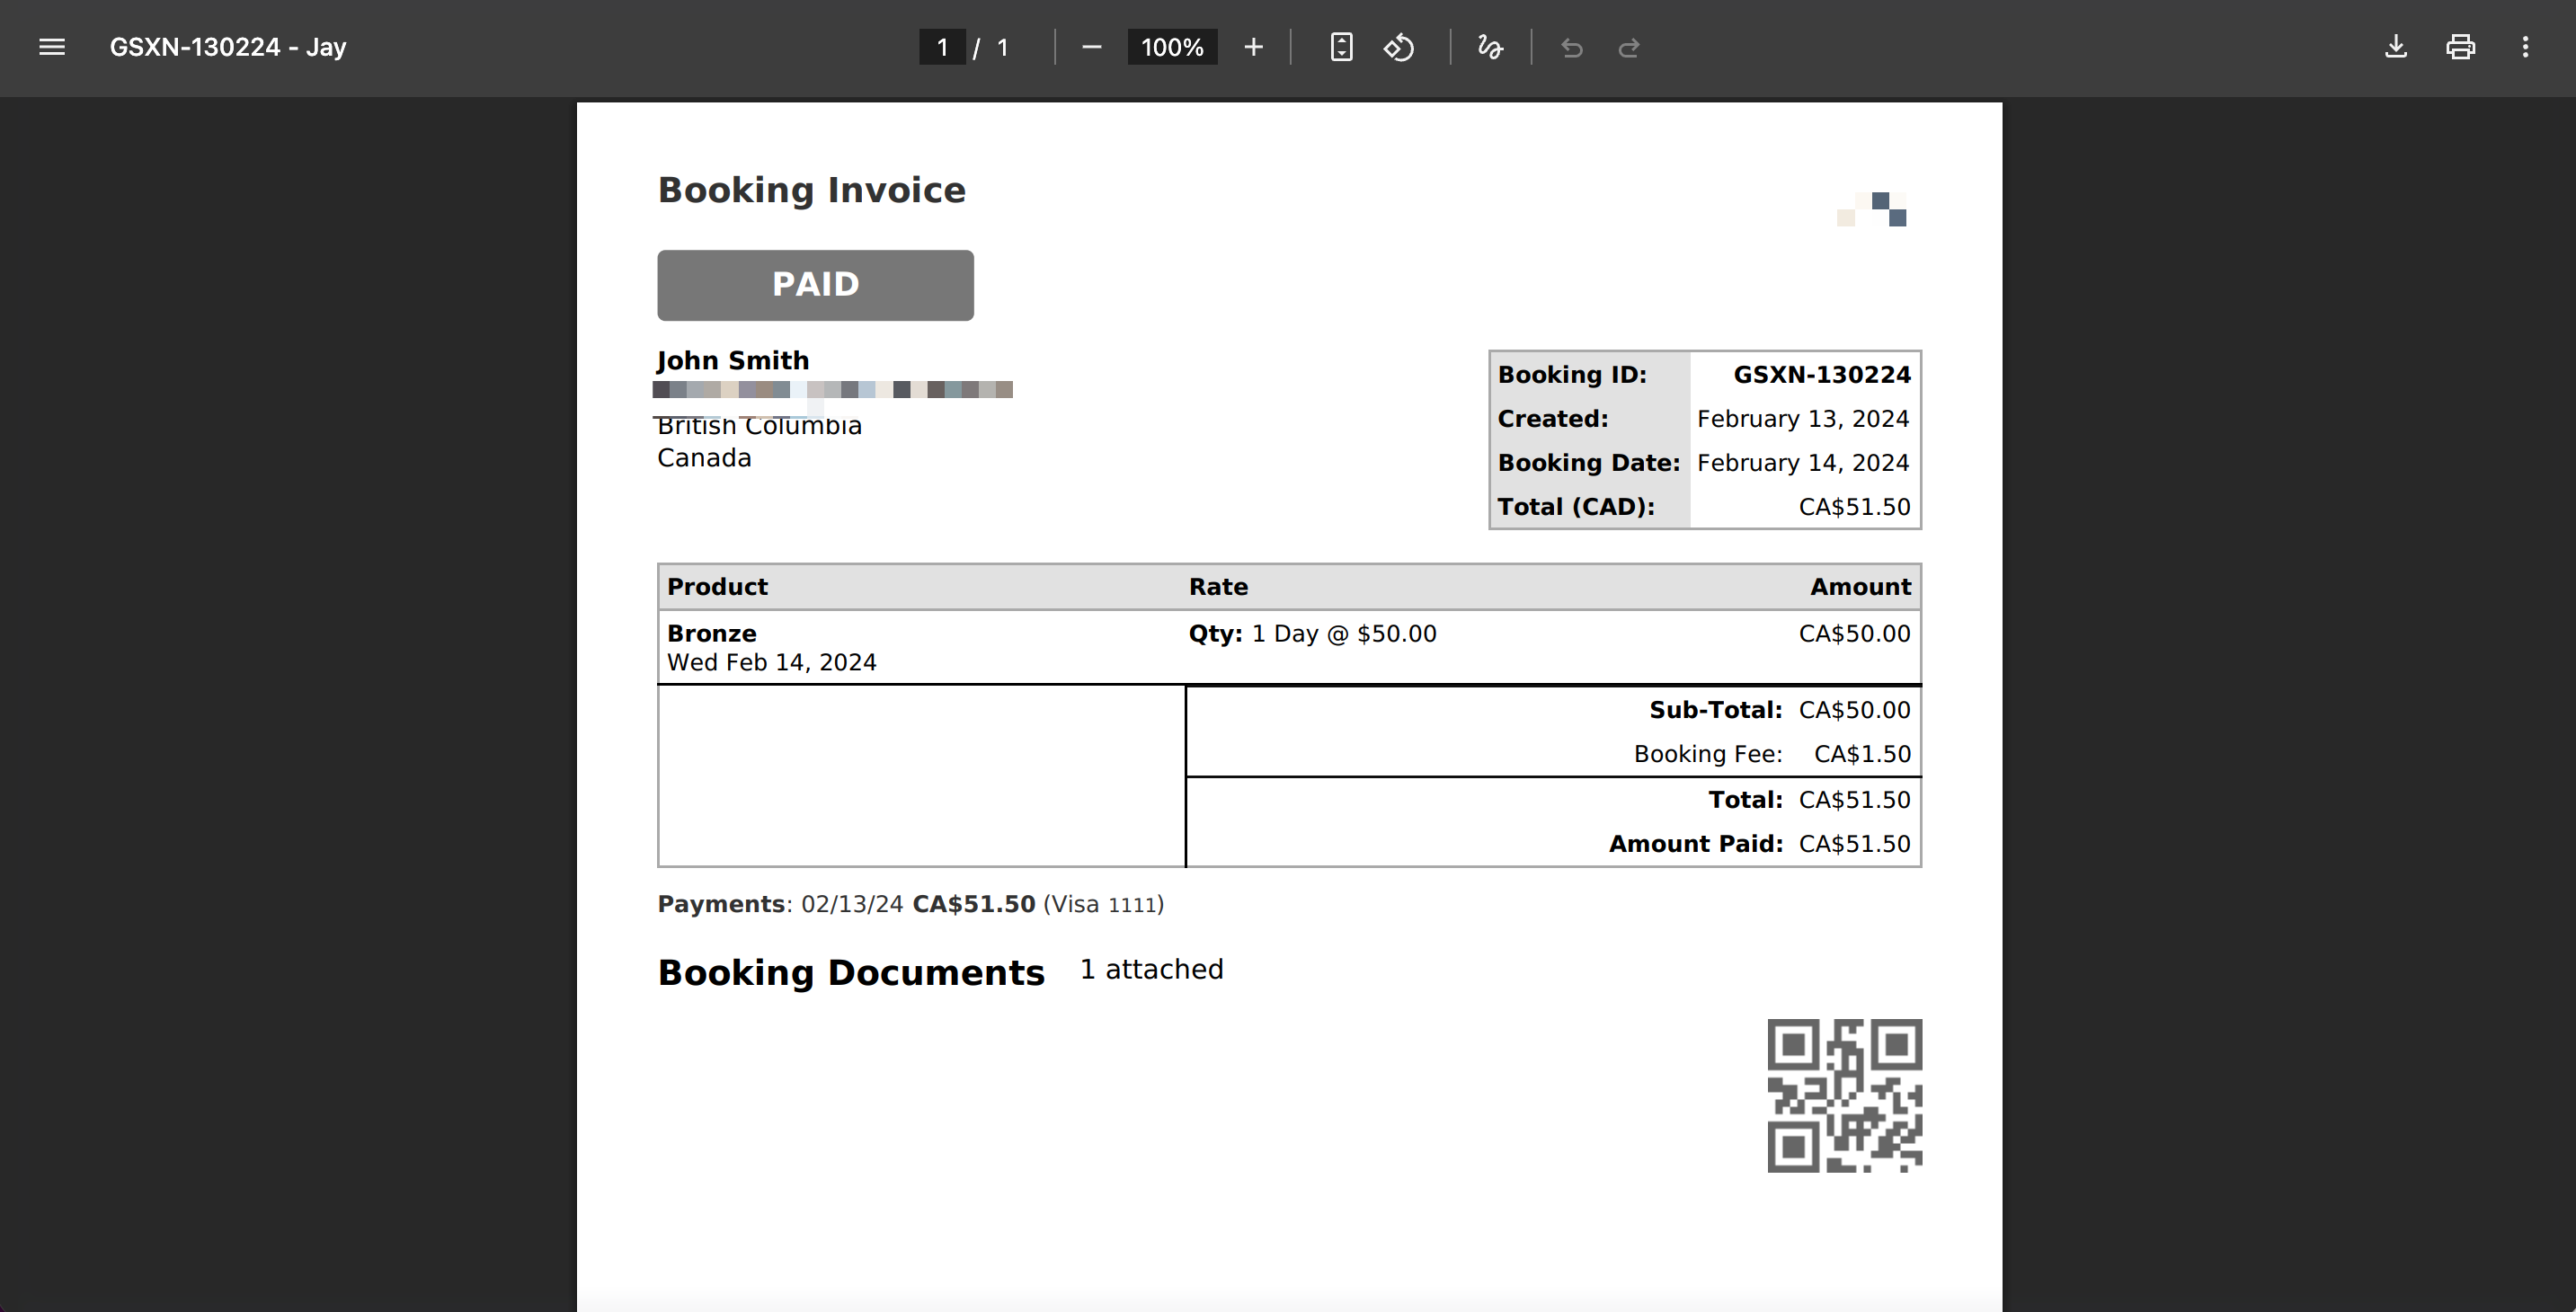Click the Fit to page icon
Image resolution: width=2576 pixels, height=1312 pixels.
pyautogui.click(x=1341, y=47)
